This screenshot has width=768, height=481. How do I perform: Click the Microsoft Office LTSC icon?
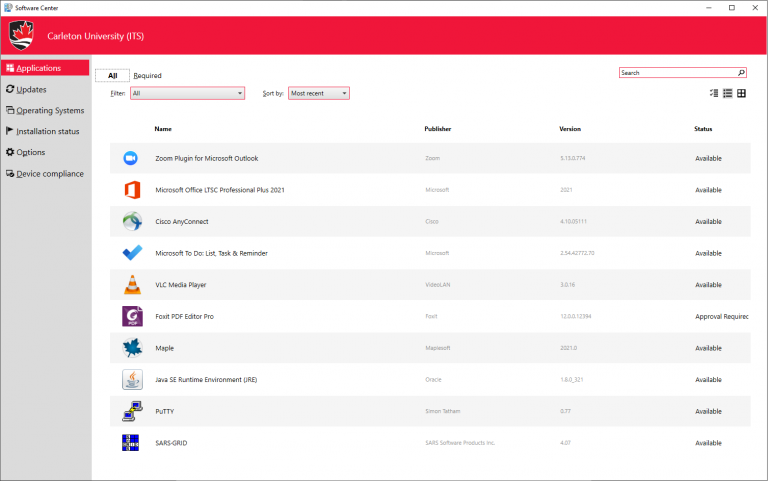132,190
